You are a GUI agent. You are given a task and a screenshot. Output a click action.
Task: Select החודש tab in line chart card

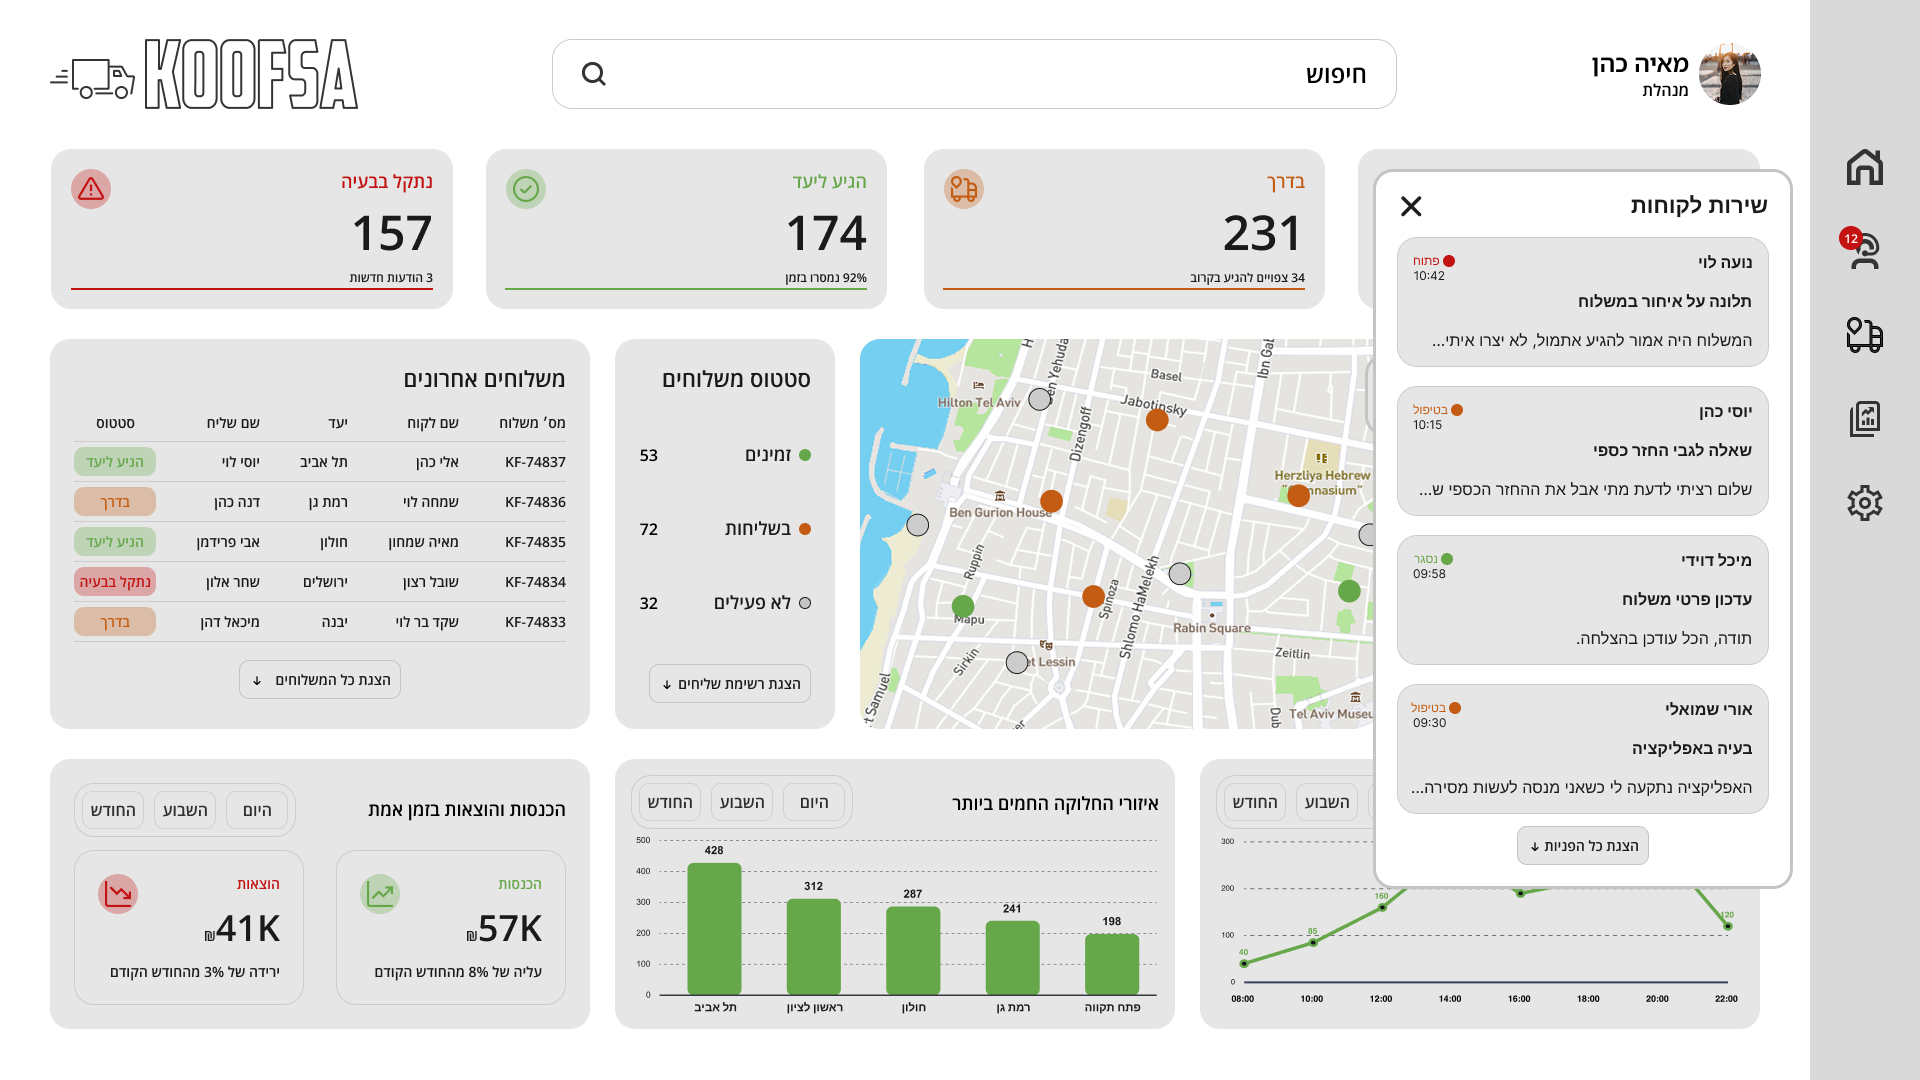point(1255,803)
